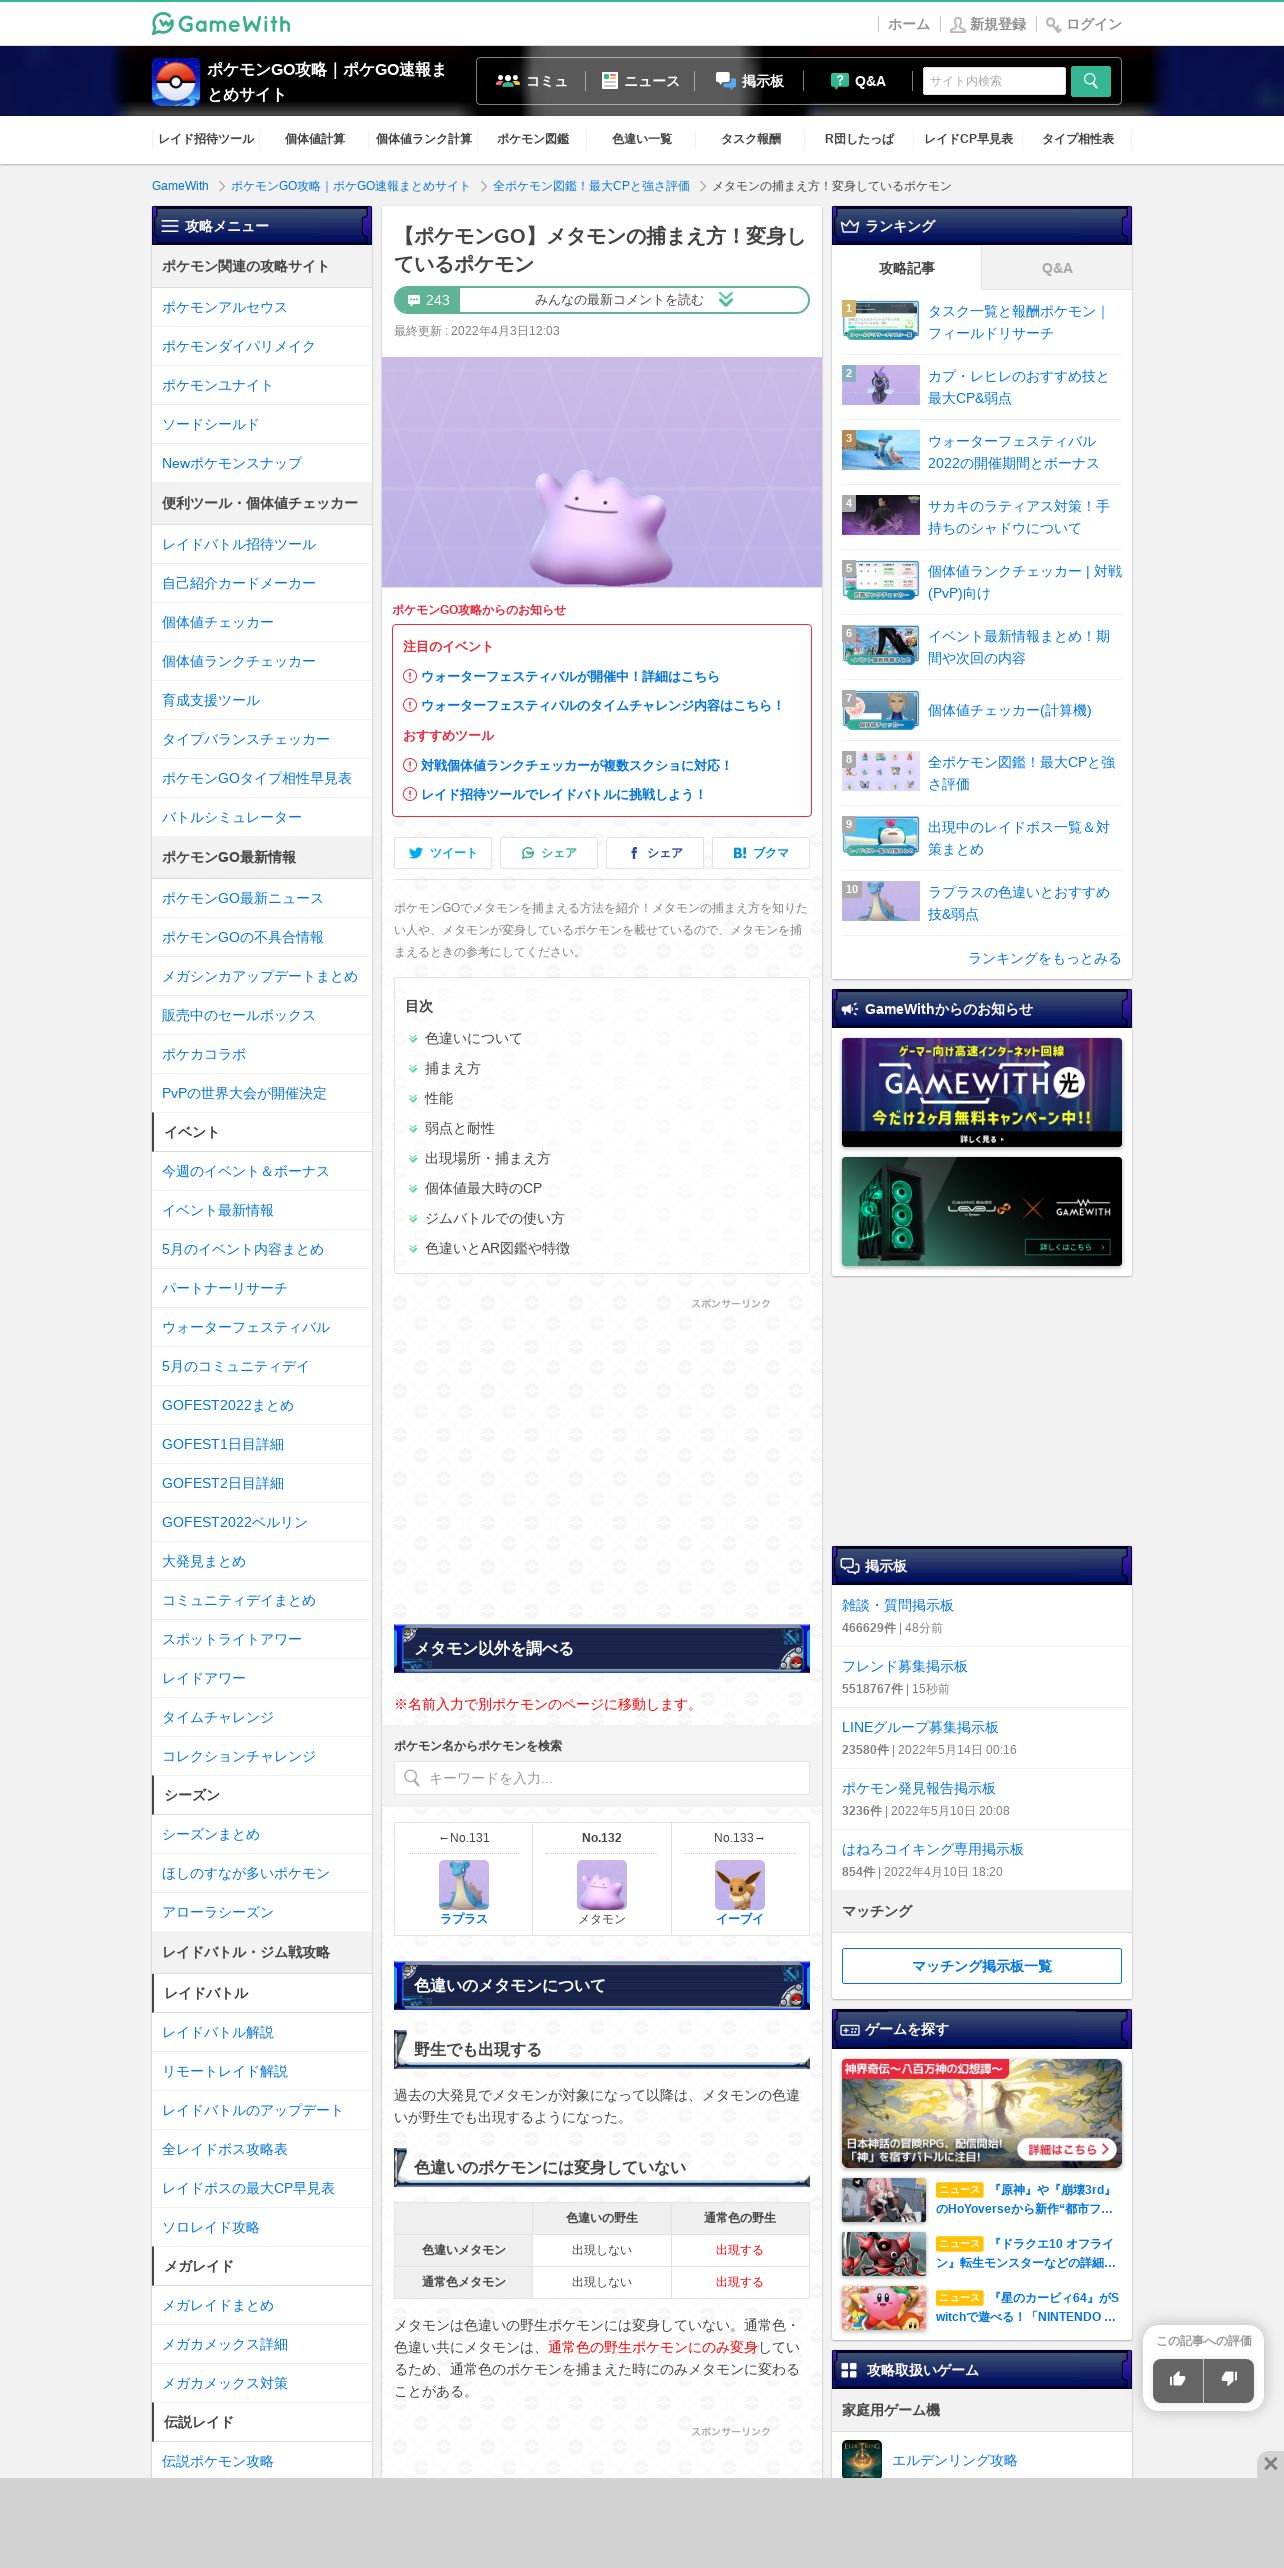Viewport: 1284px width, 2568px height.
Task: Share via the Facebook シェア button
Action: click(x=655, y=853)
